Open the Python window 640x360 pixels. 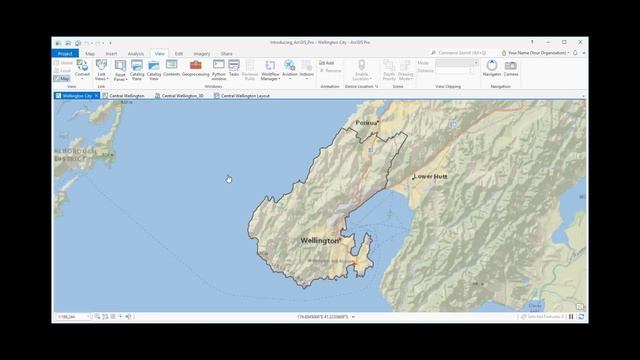click(x=219, y=70)
